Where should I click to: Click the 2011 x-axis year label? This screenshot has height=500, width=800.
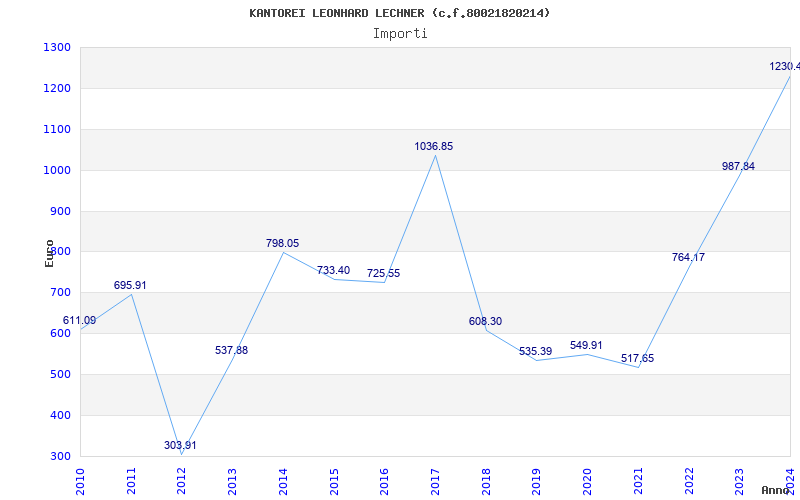coord(131,481)
